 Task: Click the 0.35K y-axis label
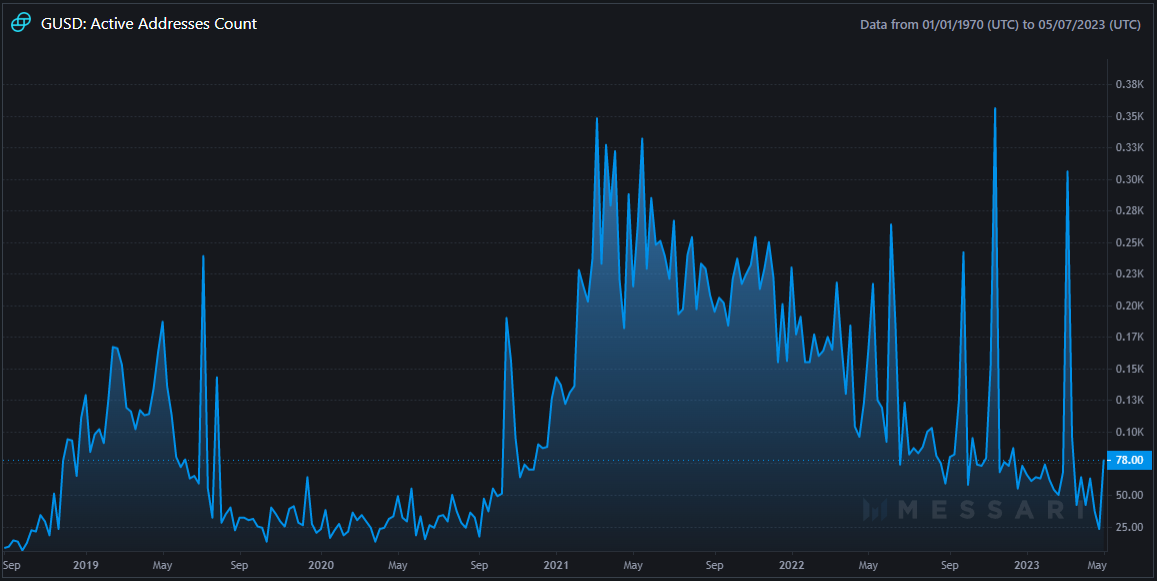pos(1130,117)
